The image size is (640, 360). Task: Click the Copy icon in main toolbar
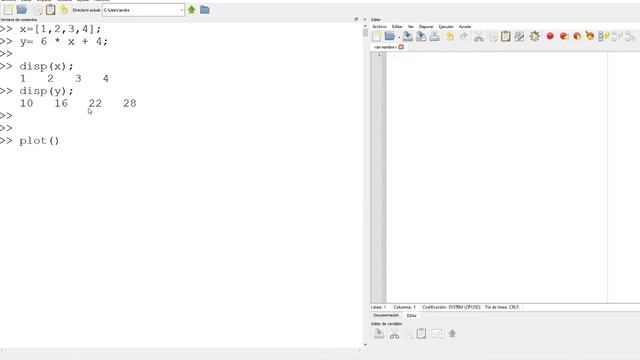pos(38,10)
